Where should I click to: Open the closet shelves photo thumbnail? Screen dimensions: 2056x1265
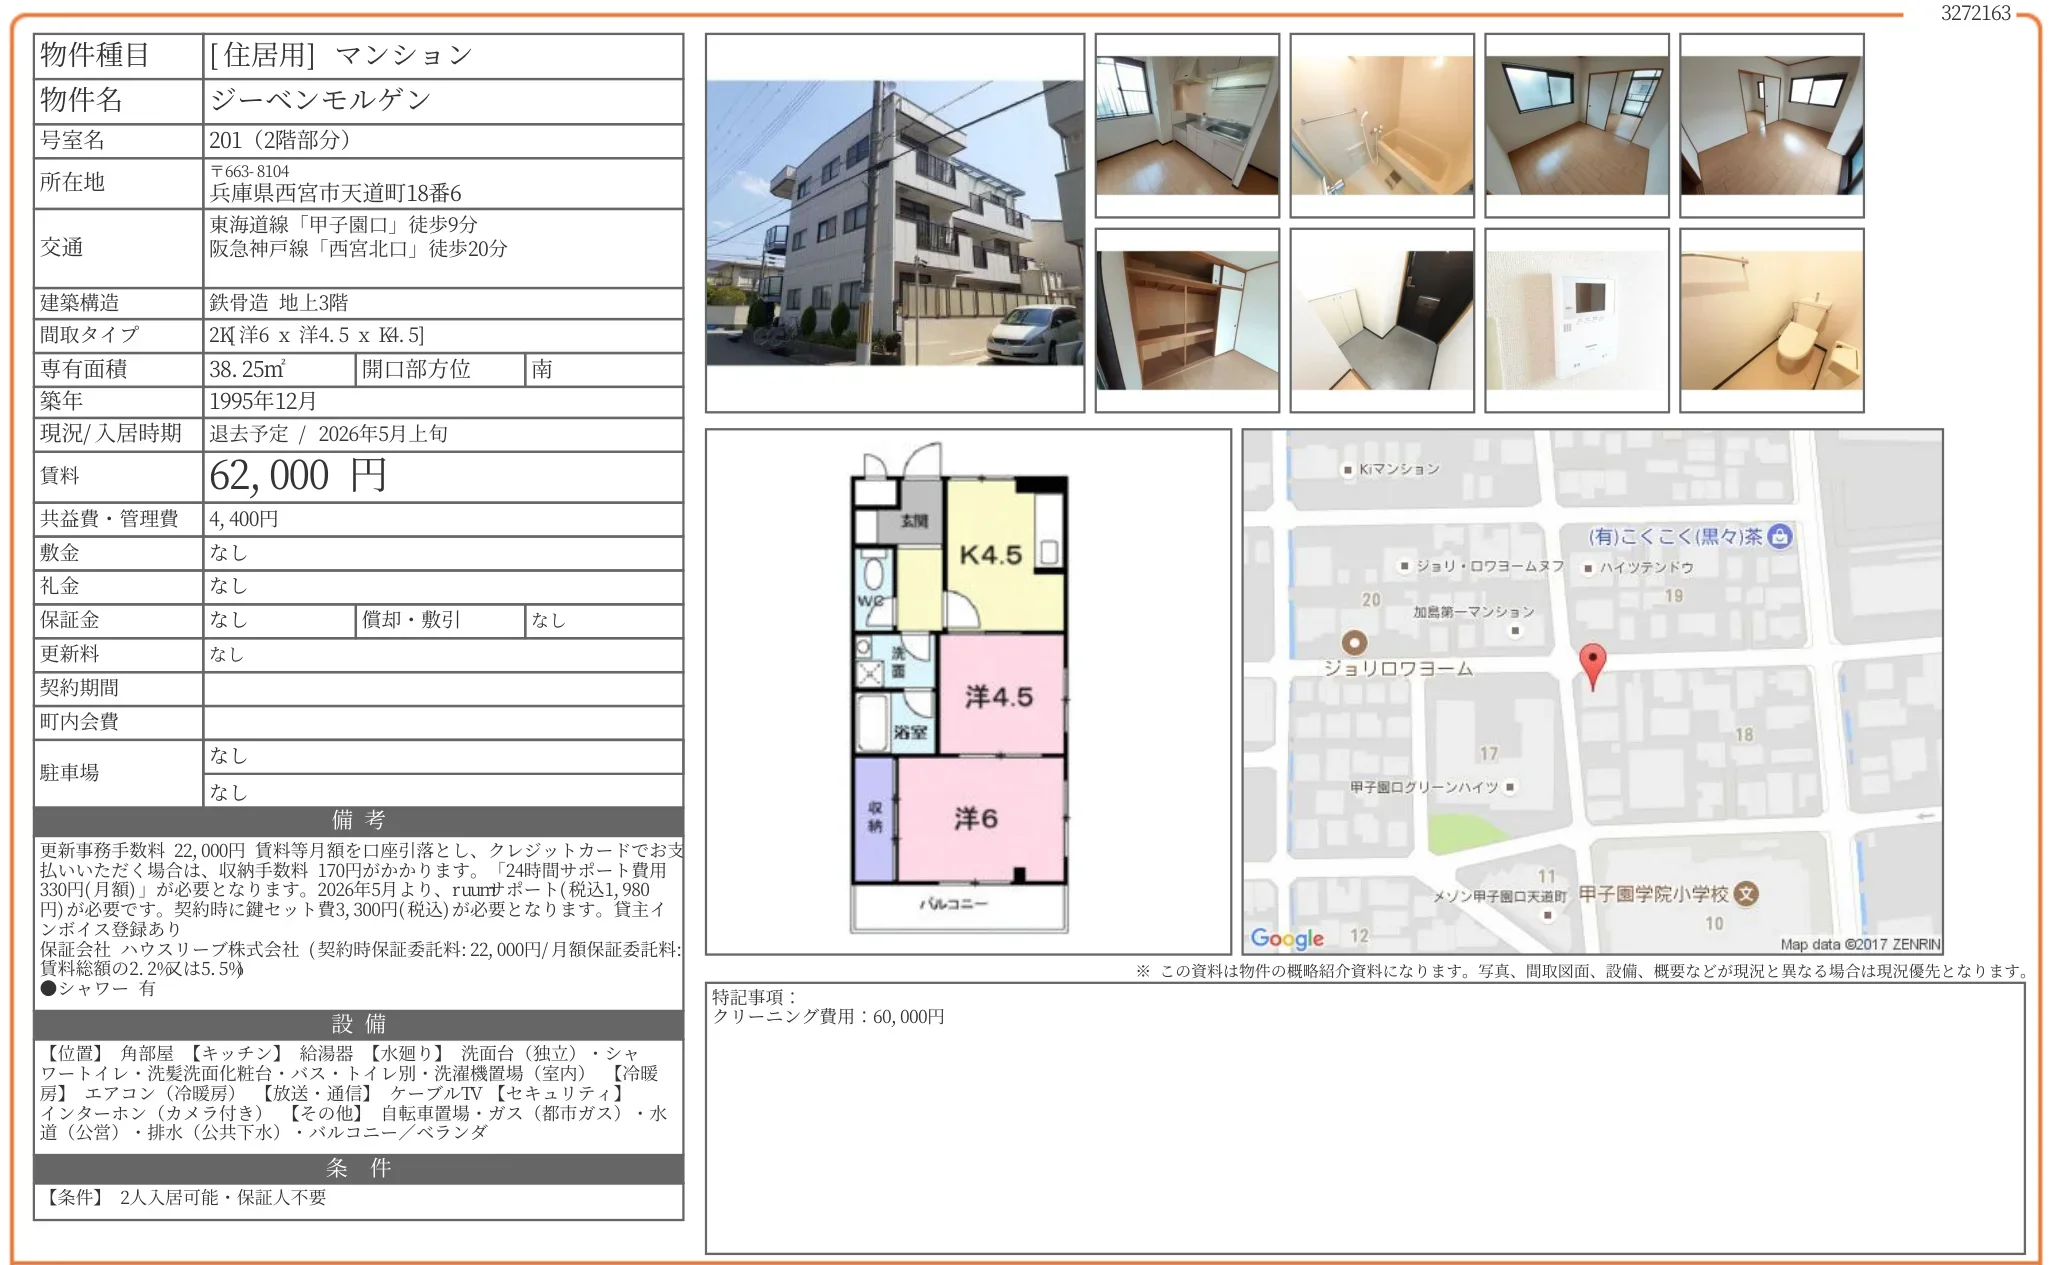click(1187, 320)
